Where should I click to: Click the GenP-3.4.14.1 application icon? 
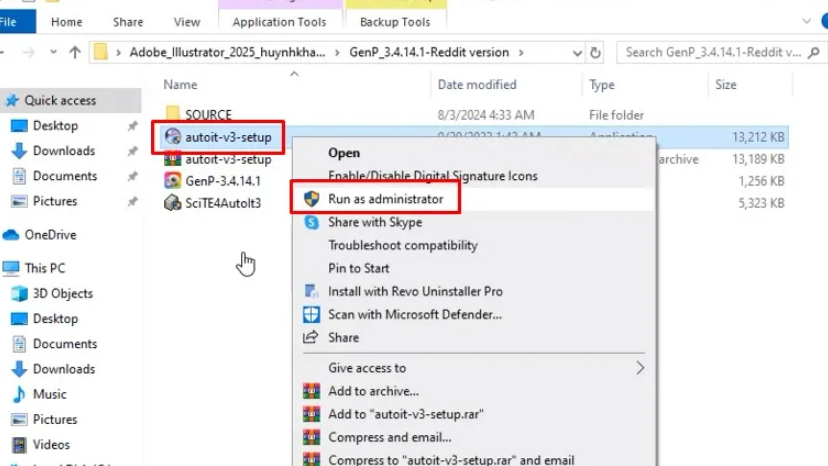tap(172, 181)
